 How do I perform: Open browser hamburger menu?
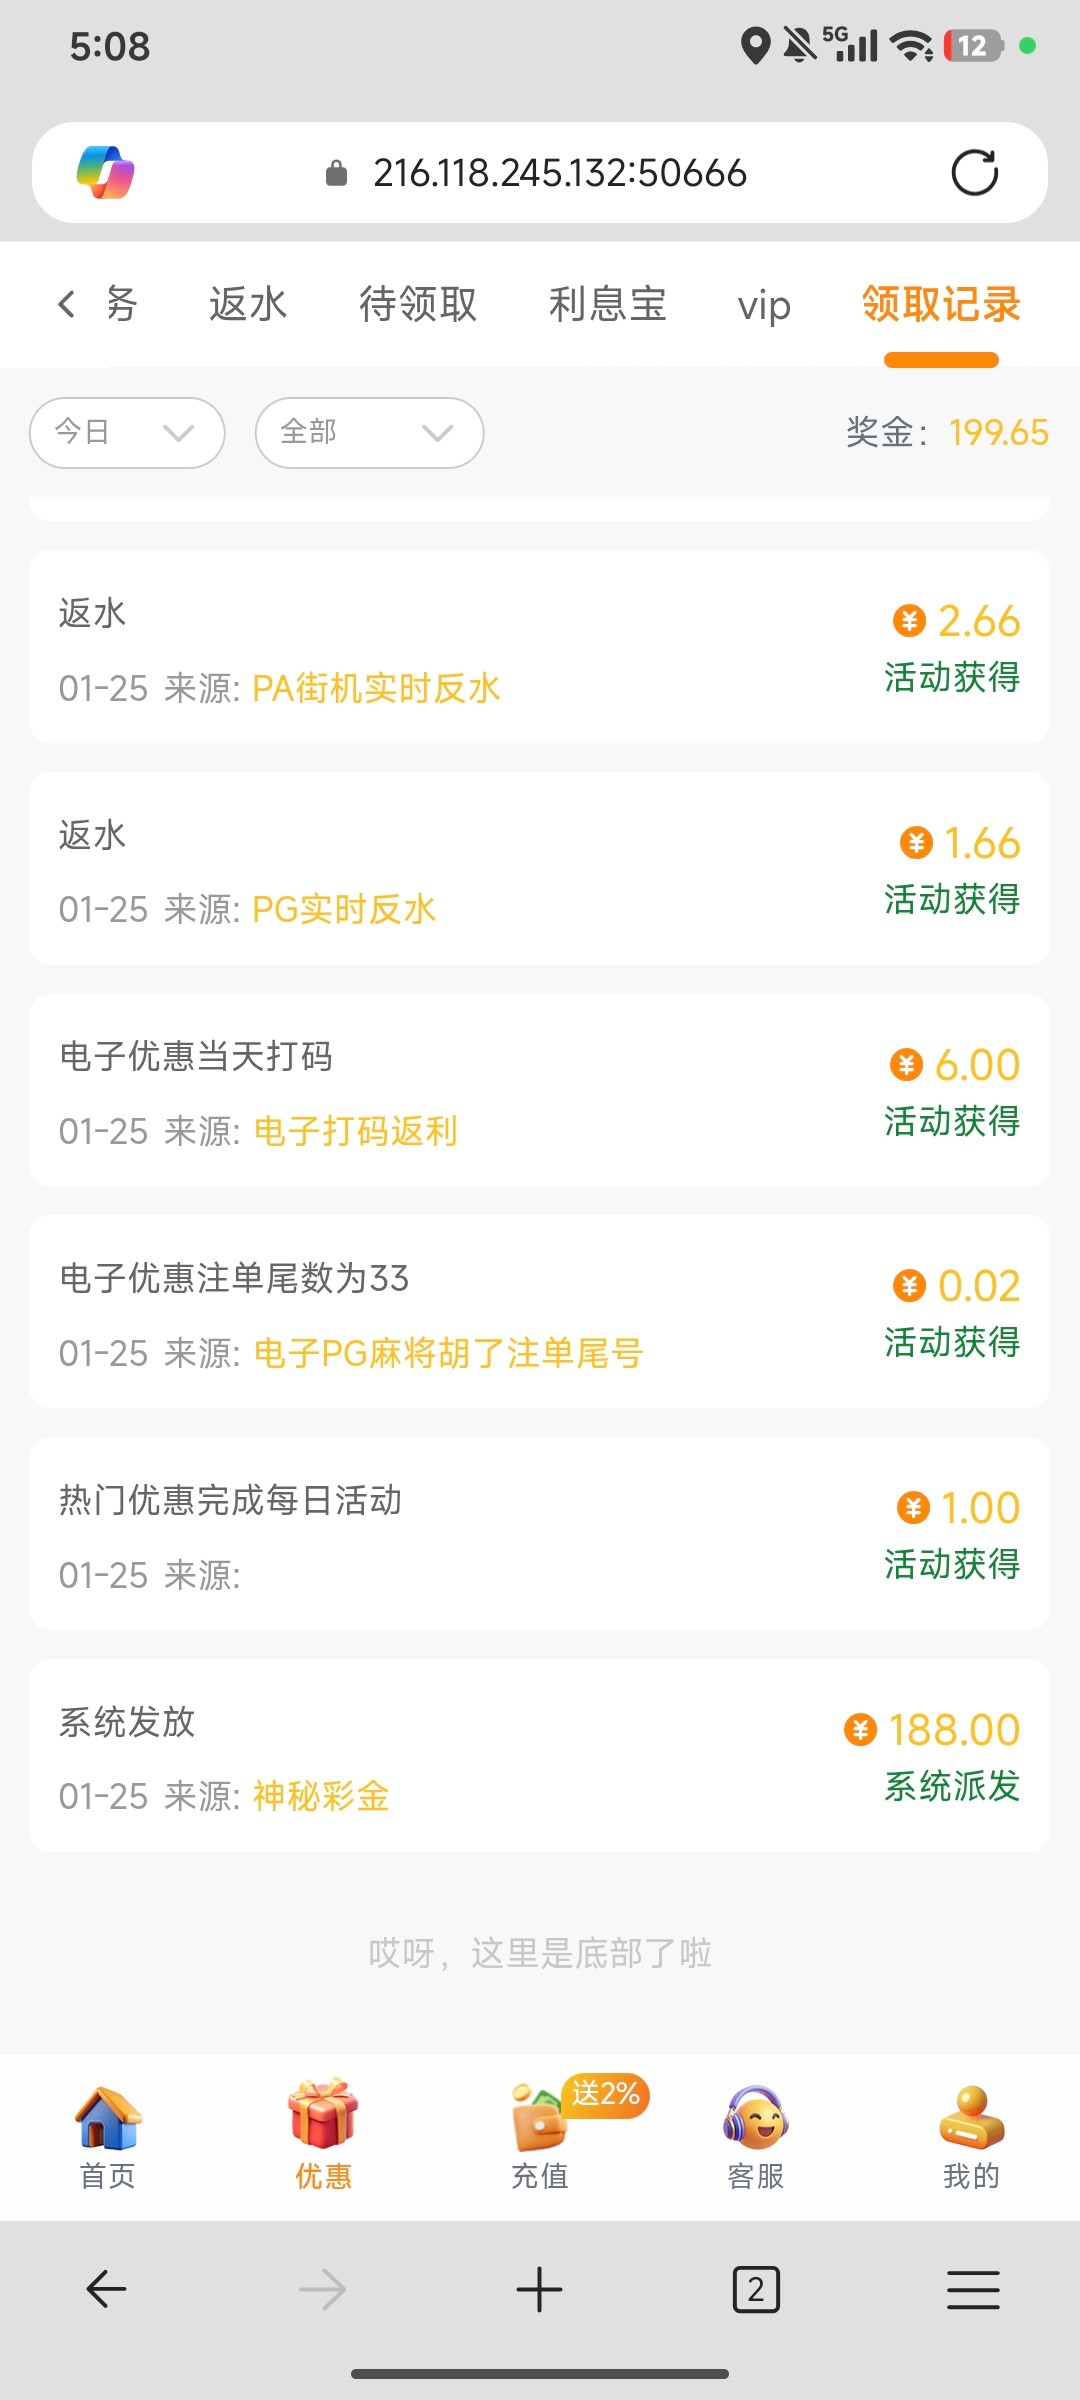pos(973,2289)
